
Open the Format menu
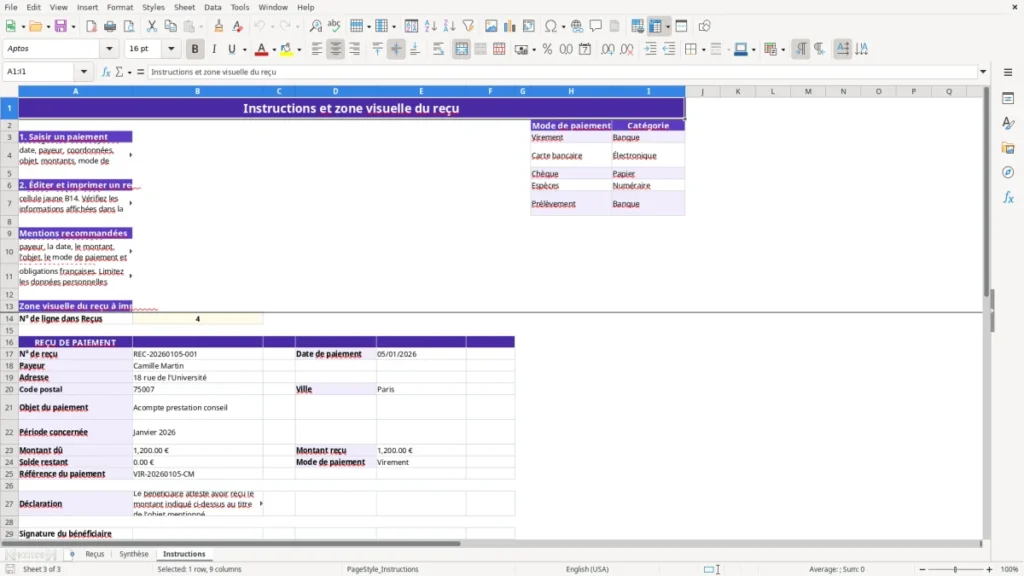coord(120,7)
